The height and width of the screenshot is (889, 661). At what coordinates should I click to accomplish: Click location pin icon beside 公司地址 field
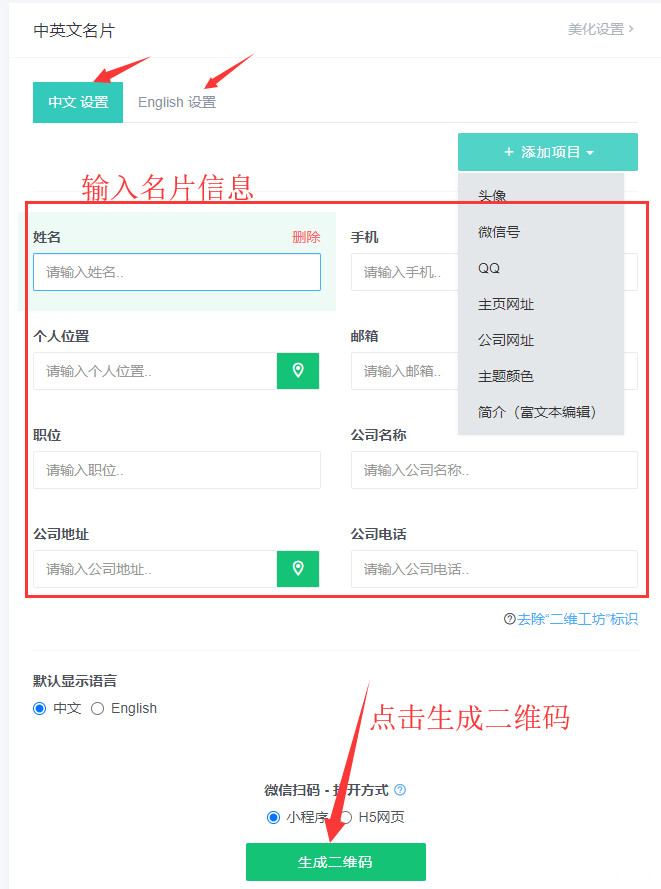298,569
